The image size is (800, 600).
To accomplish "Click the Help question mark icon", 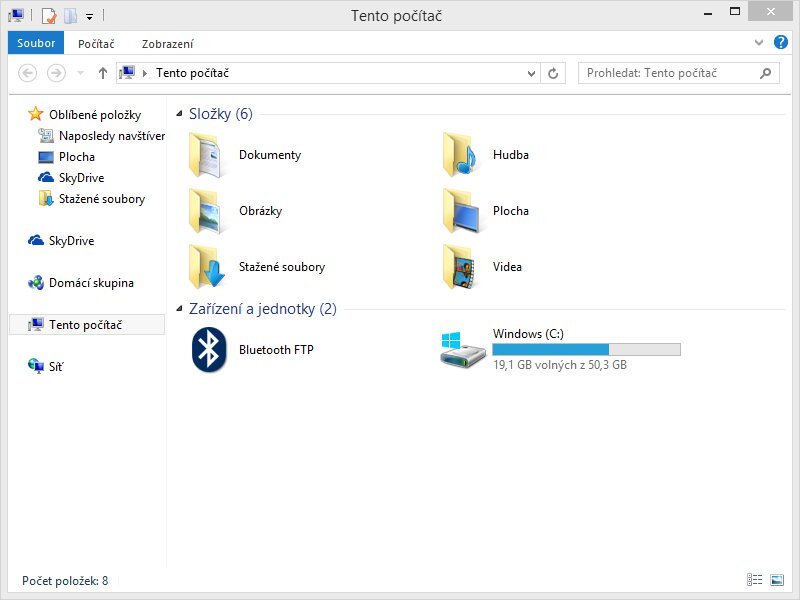I will (780, 43).
